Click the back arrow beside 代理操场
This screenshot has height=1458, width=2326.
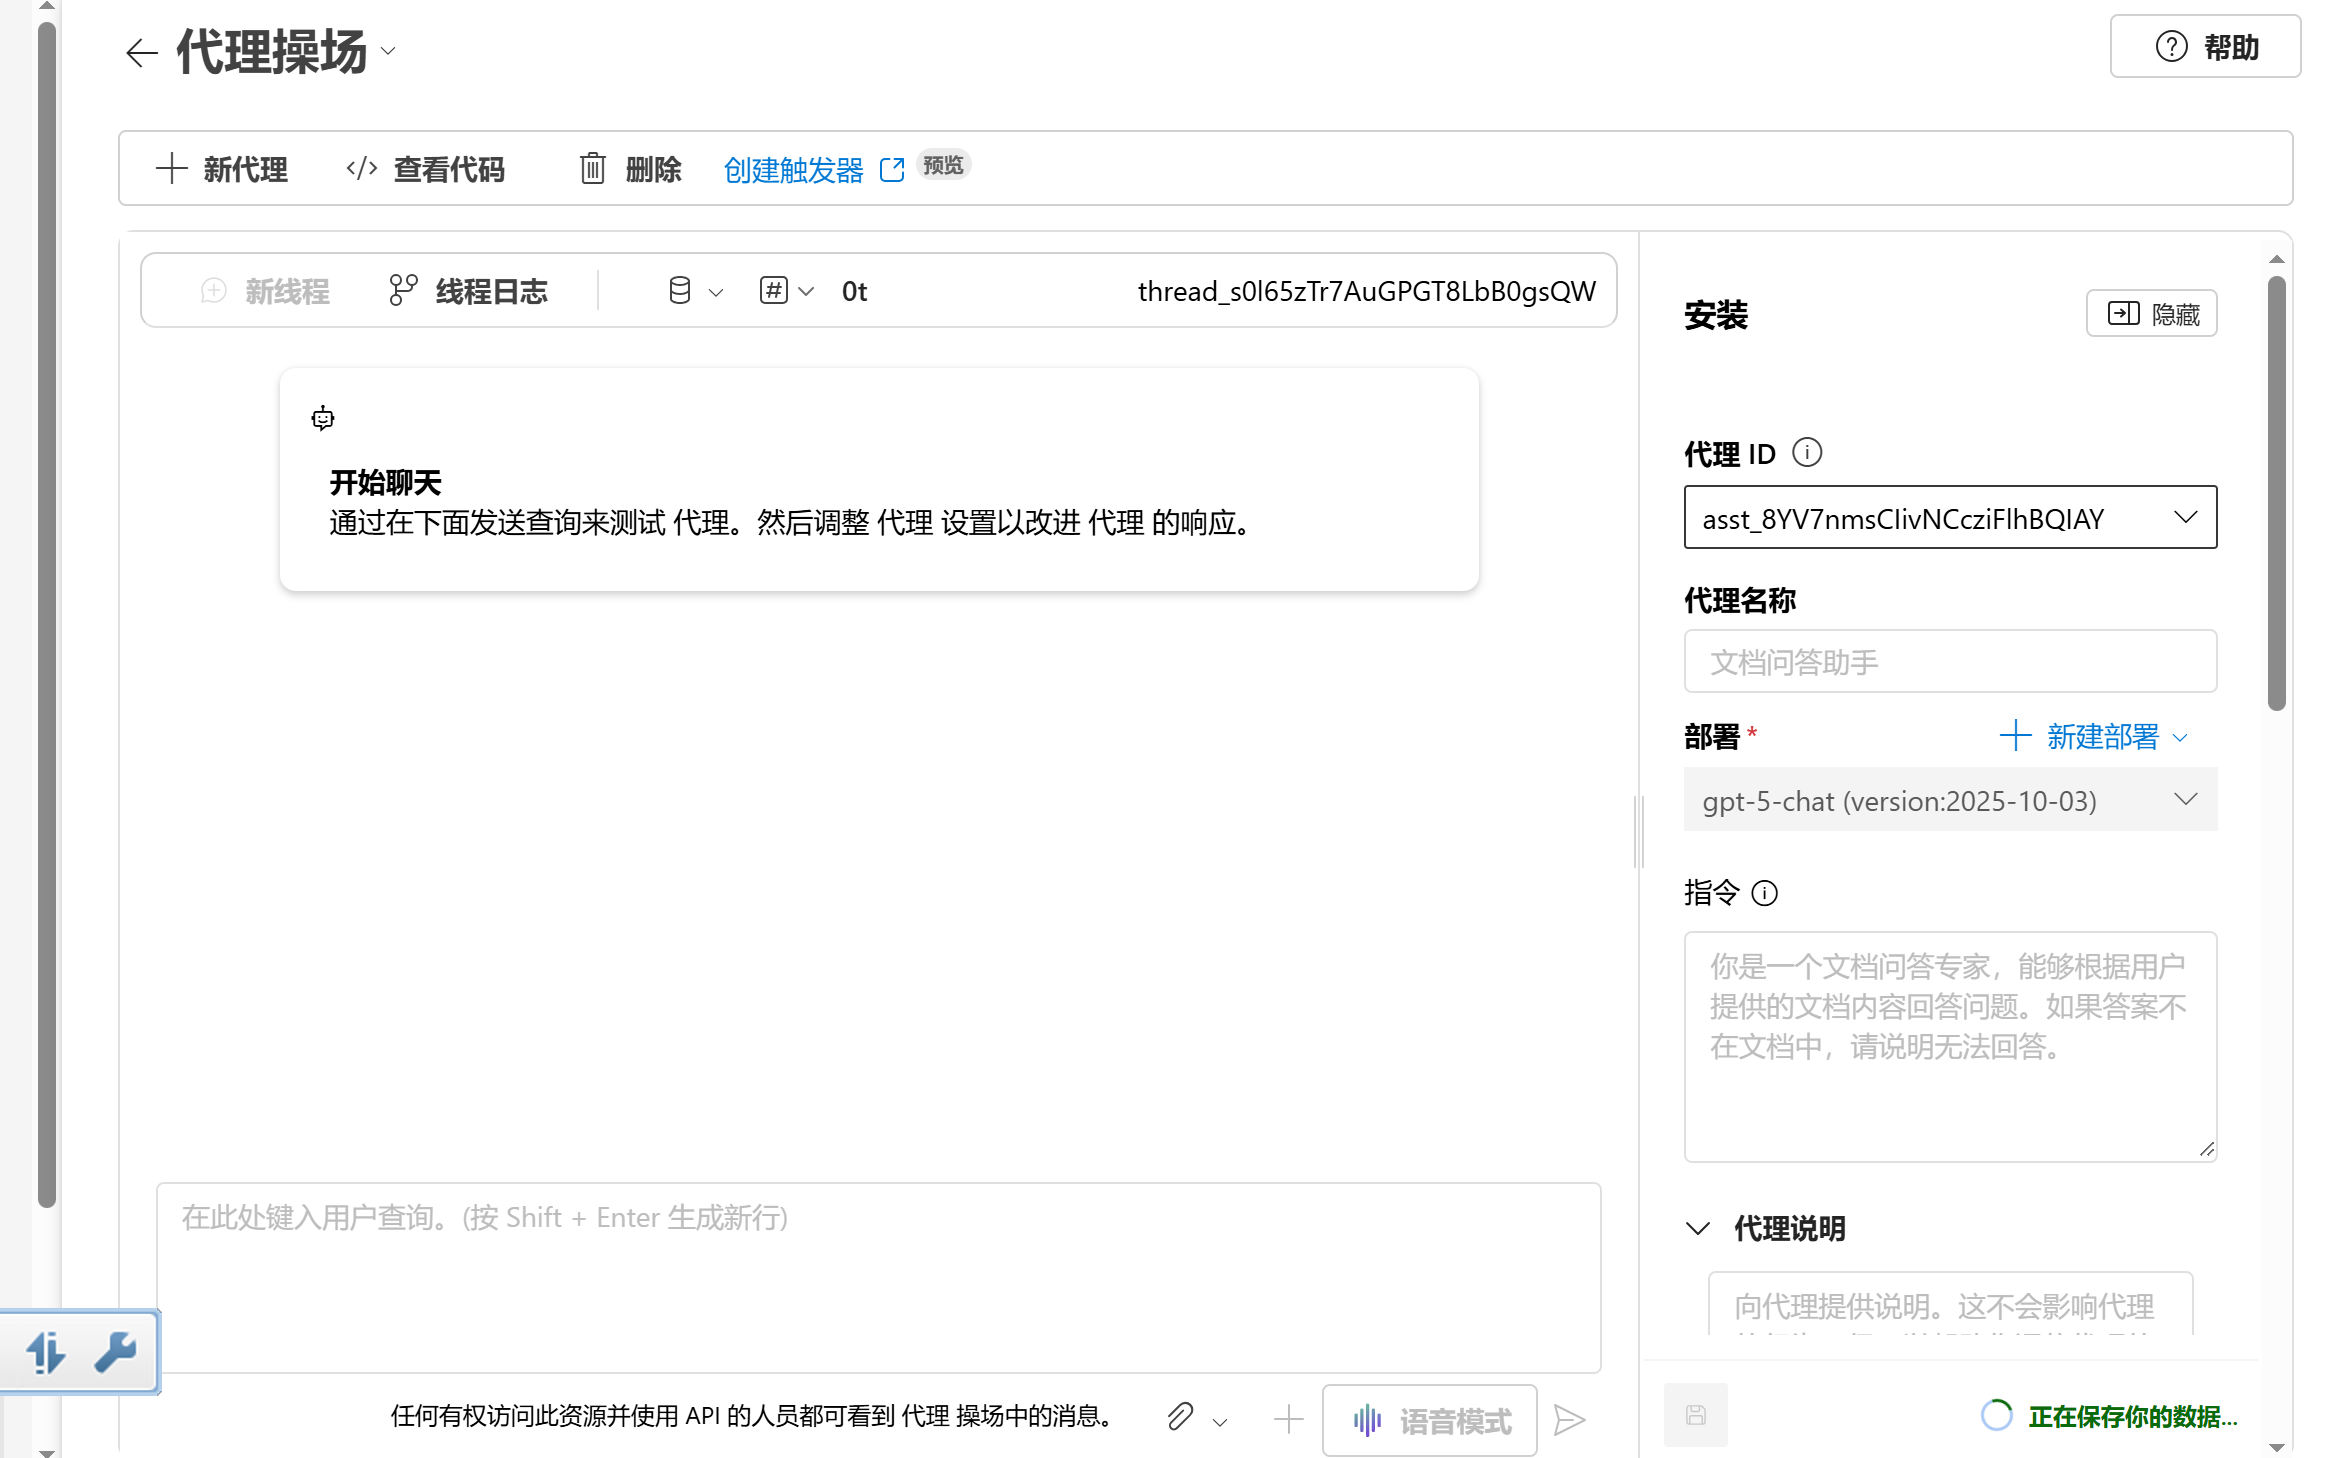click(141, 53)
